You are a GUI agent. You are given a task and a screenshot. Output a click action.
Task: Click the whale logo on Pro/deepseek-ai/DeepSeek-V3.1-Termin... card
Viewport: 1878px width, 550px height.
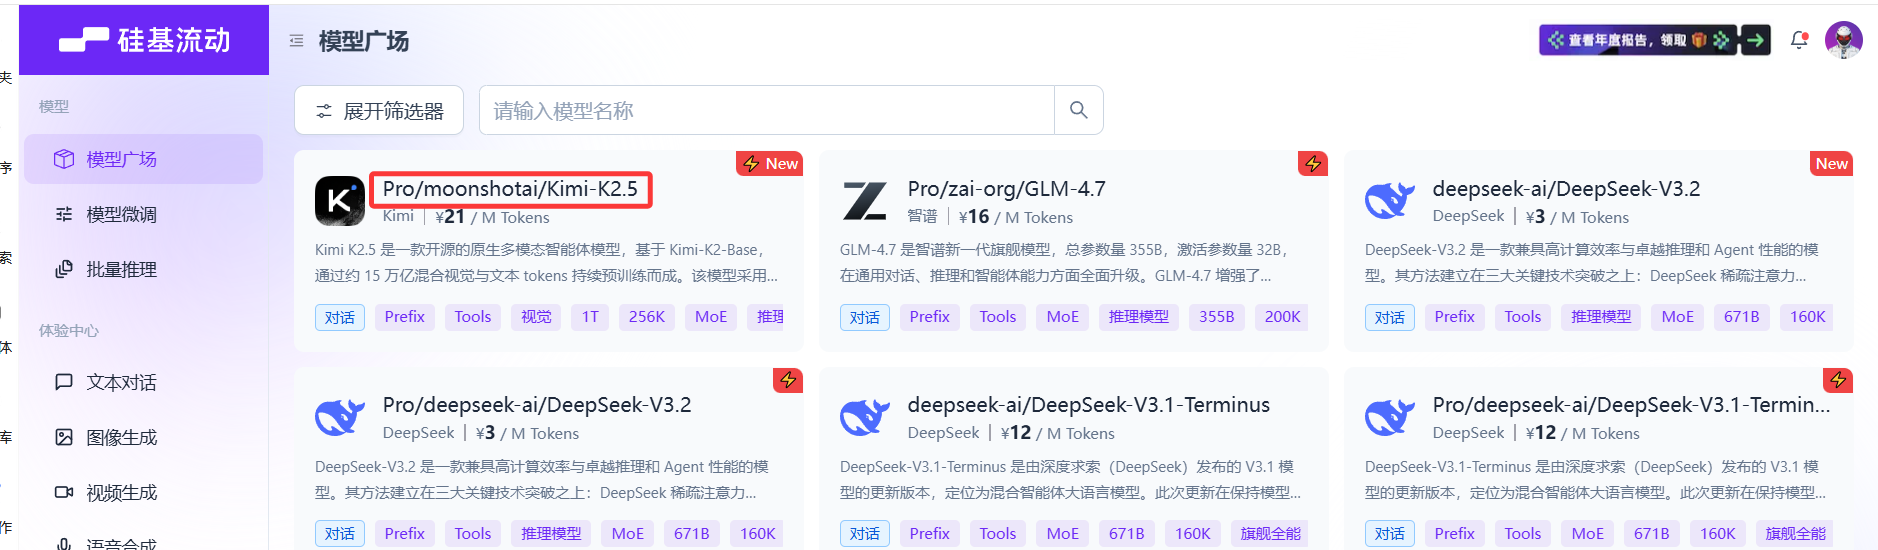[x=1390, y=417]
